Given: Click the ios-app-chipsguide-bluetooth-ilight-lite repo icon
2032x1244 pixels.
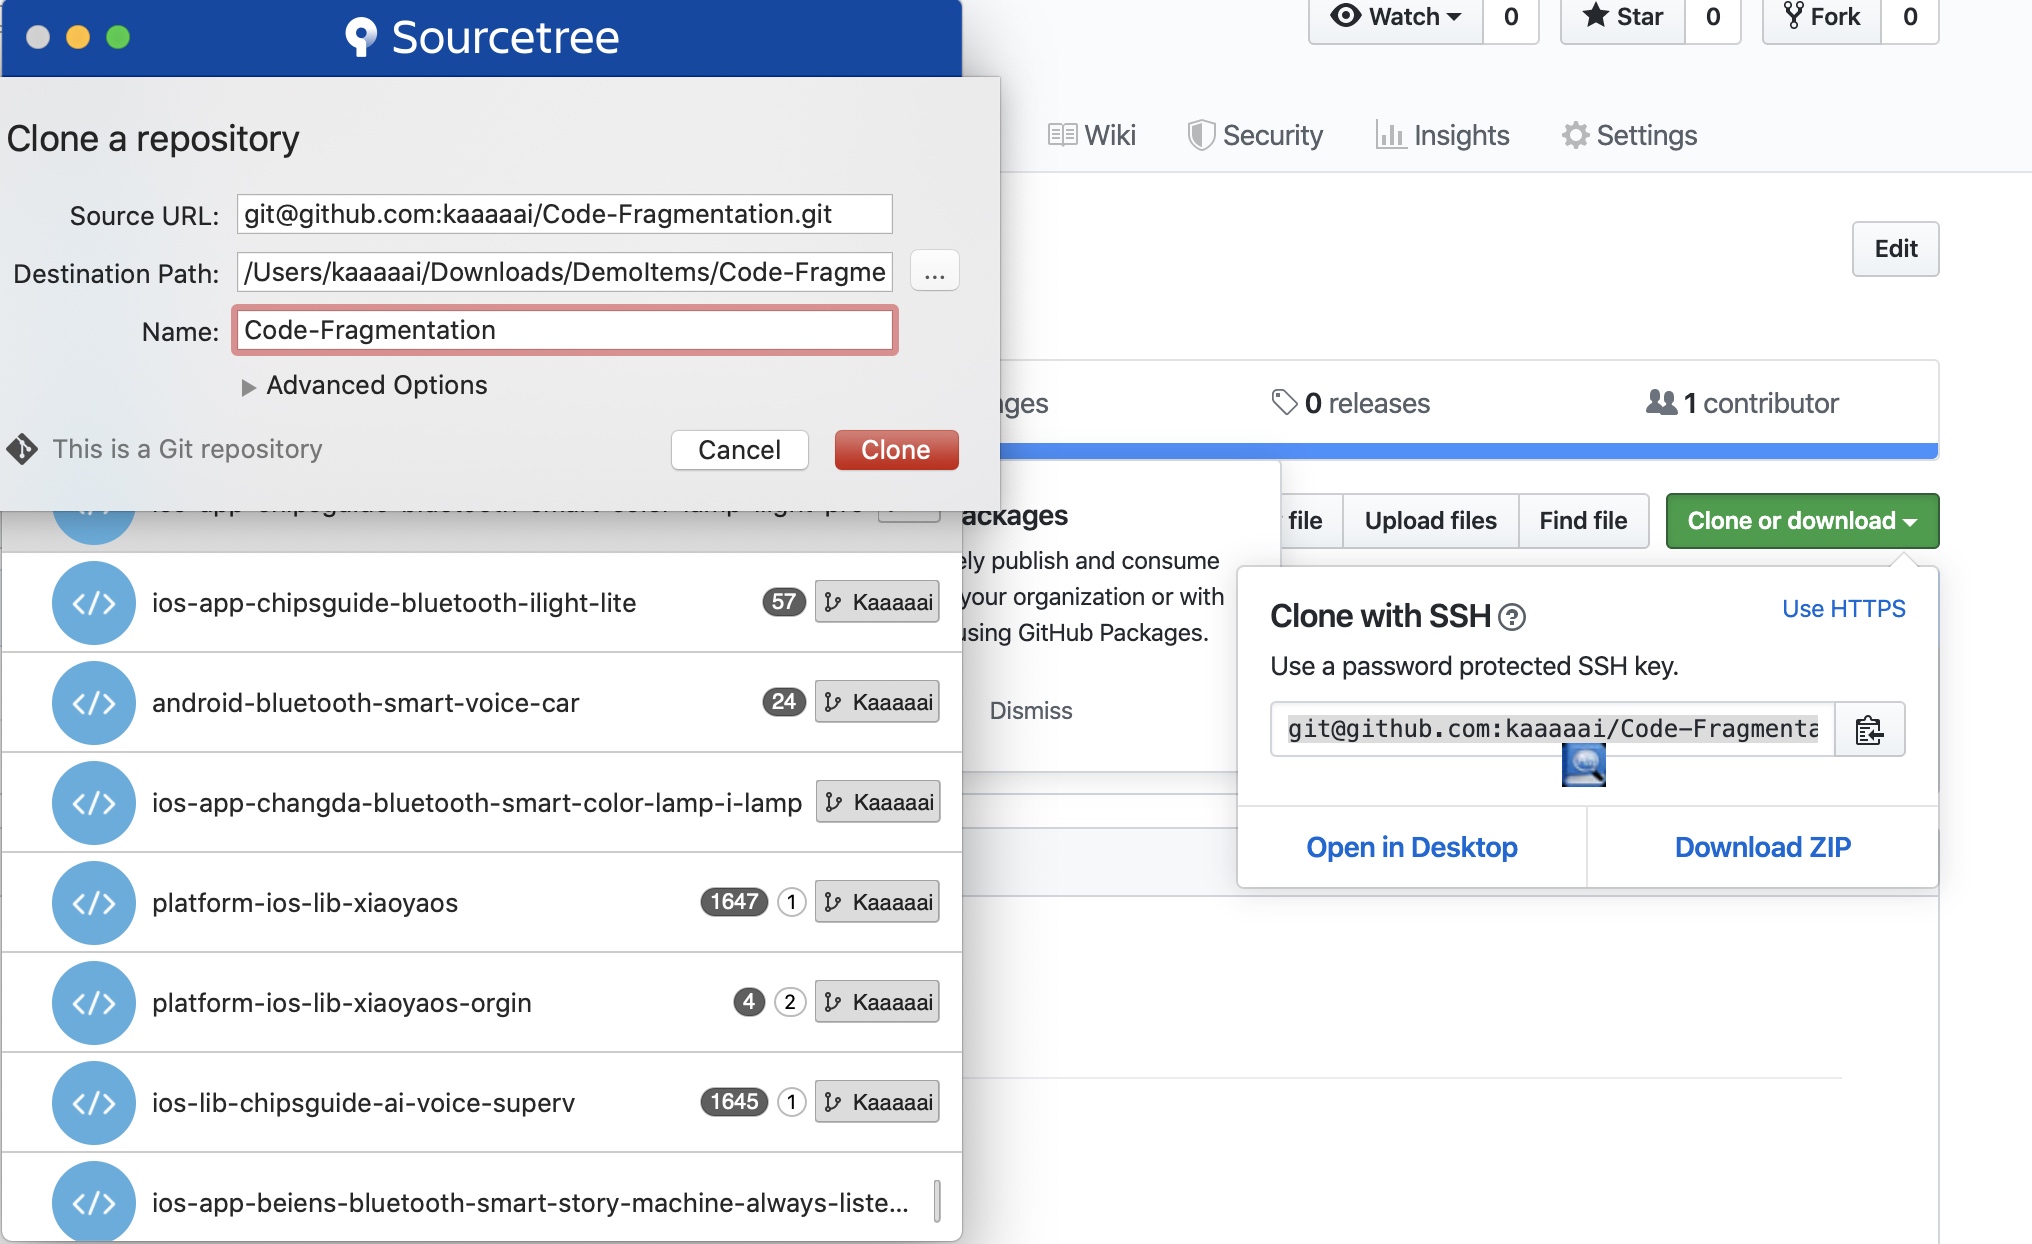Looking at the screenshot, I should pos(93,603).
